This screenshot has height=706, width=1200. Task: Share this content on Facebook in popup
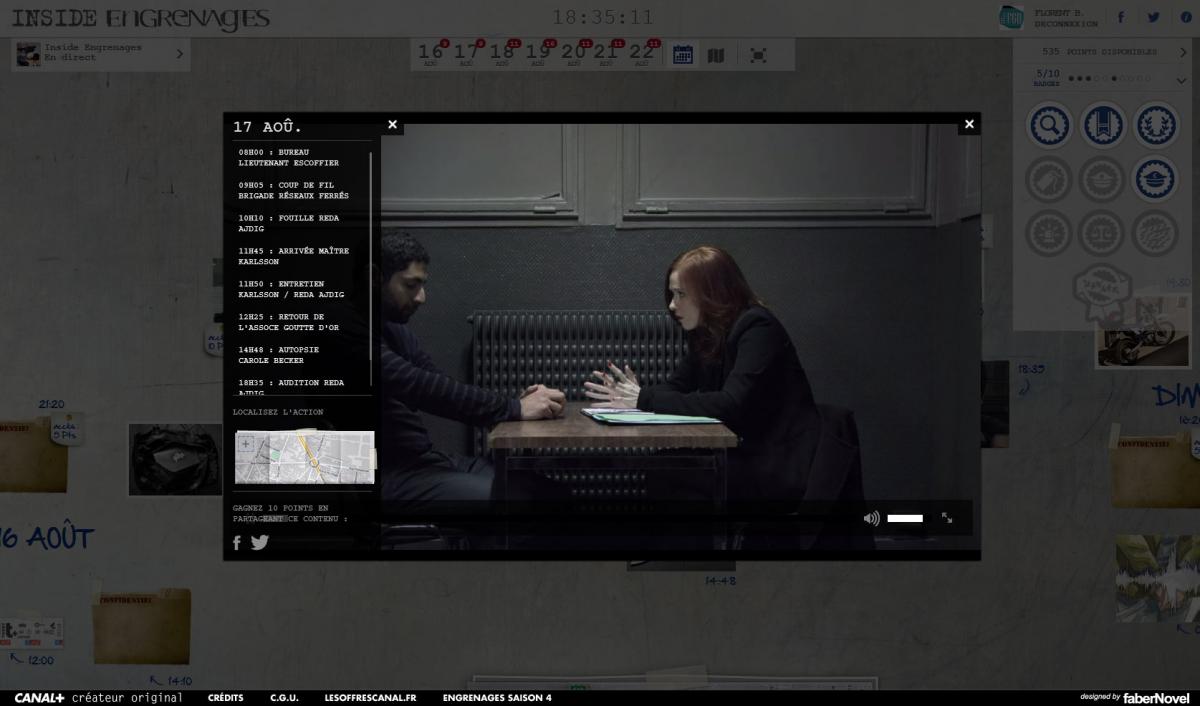click(237, 542)
